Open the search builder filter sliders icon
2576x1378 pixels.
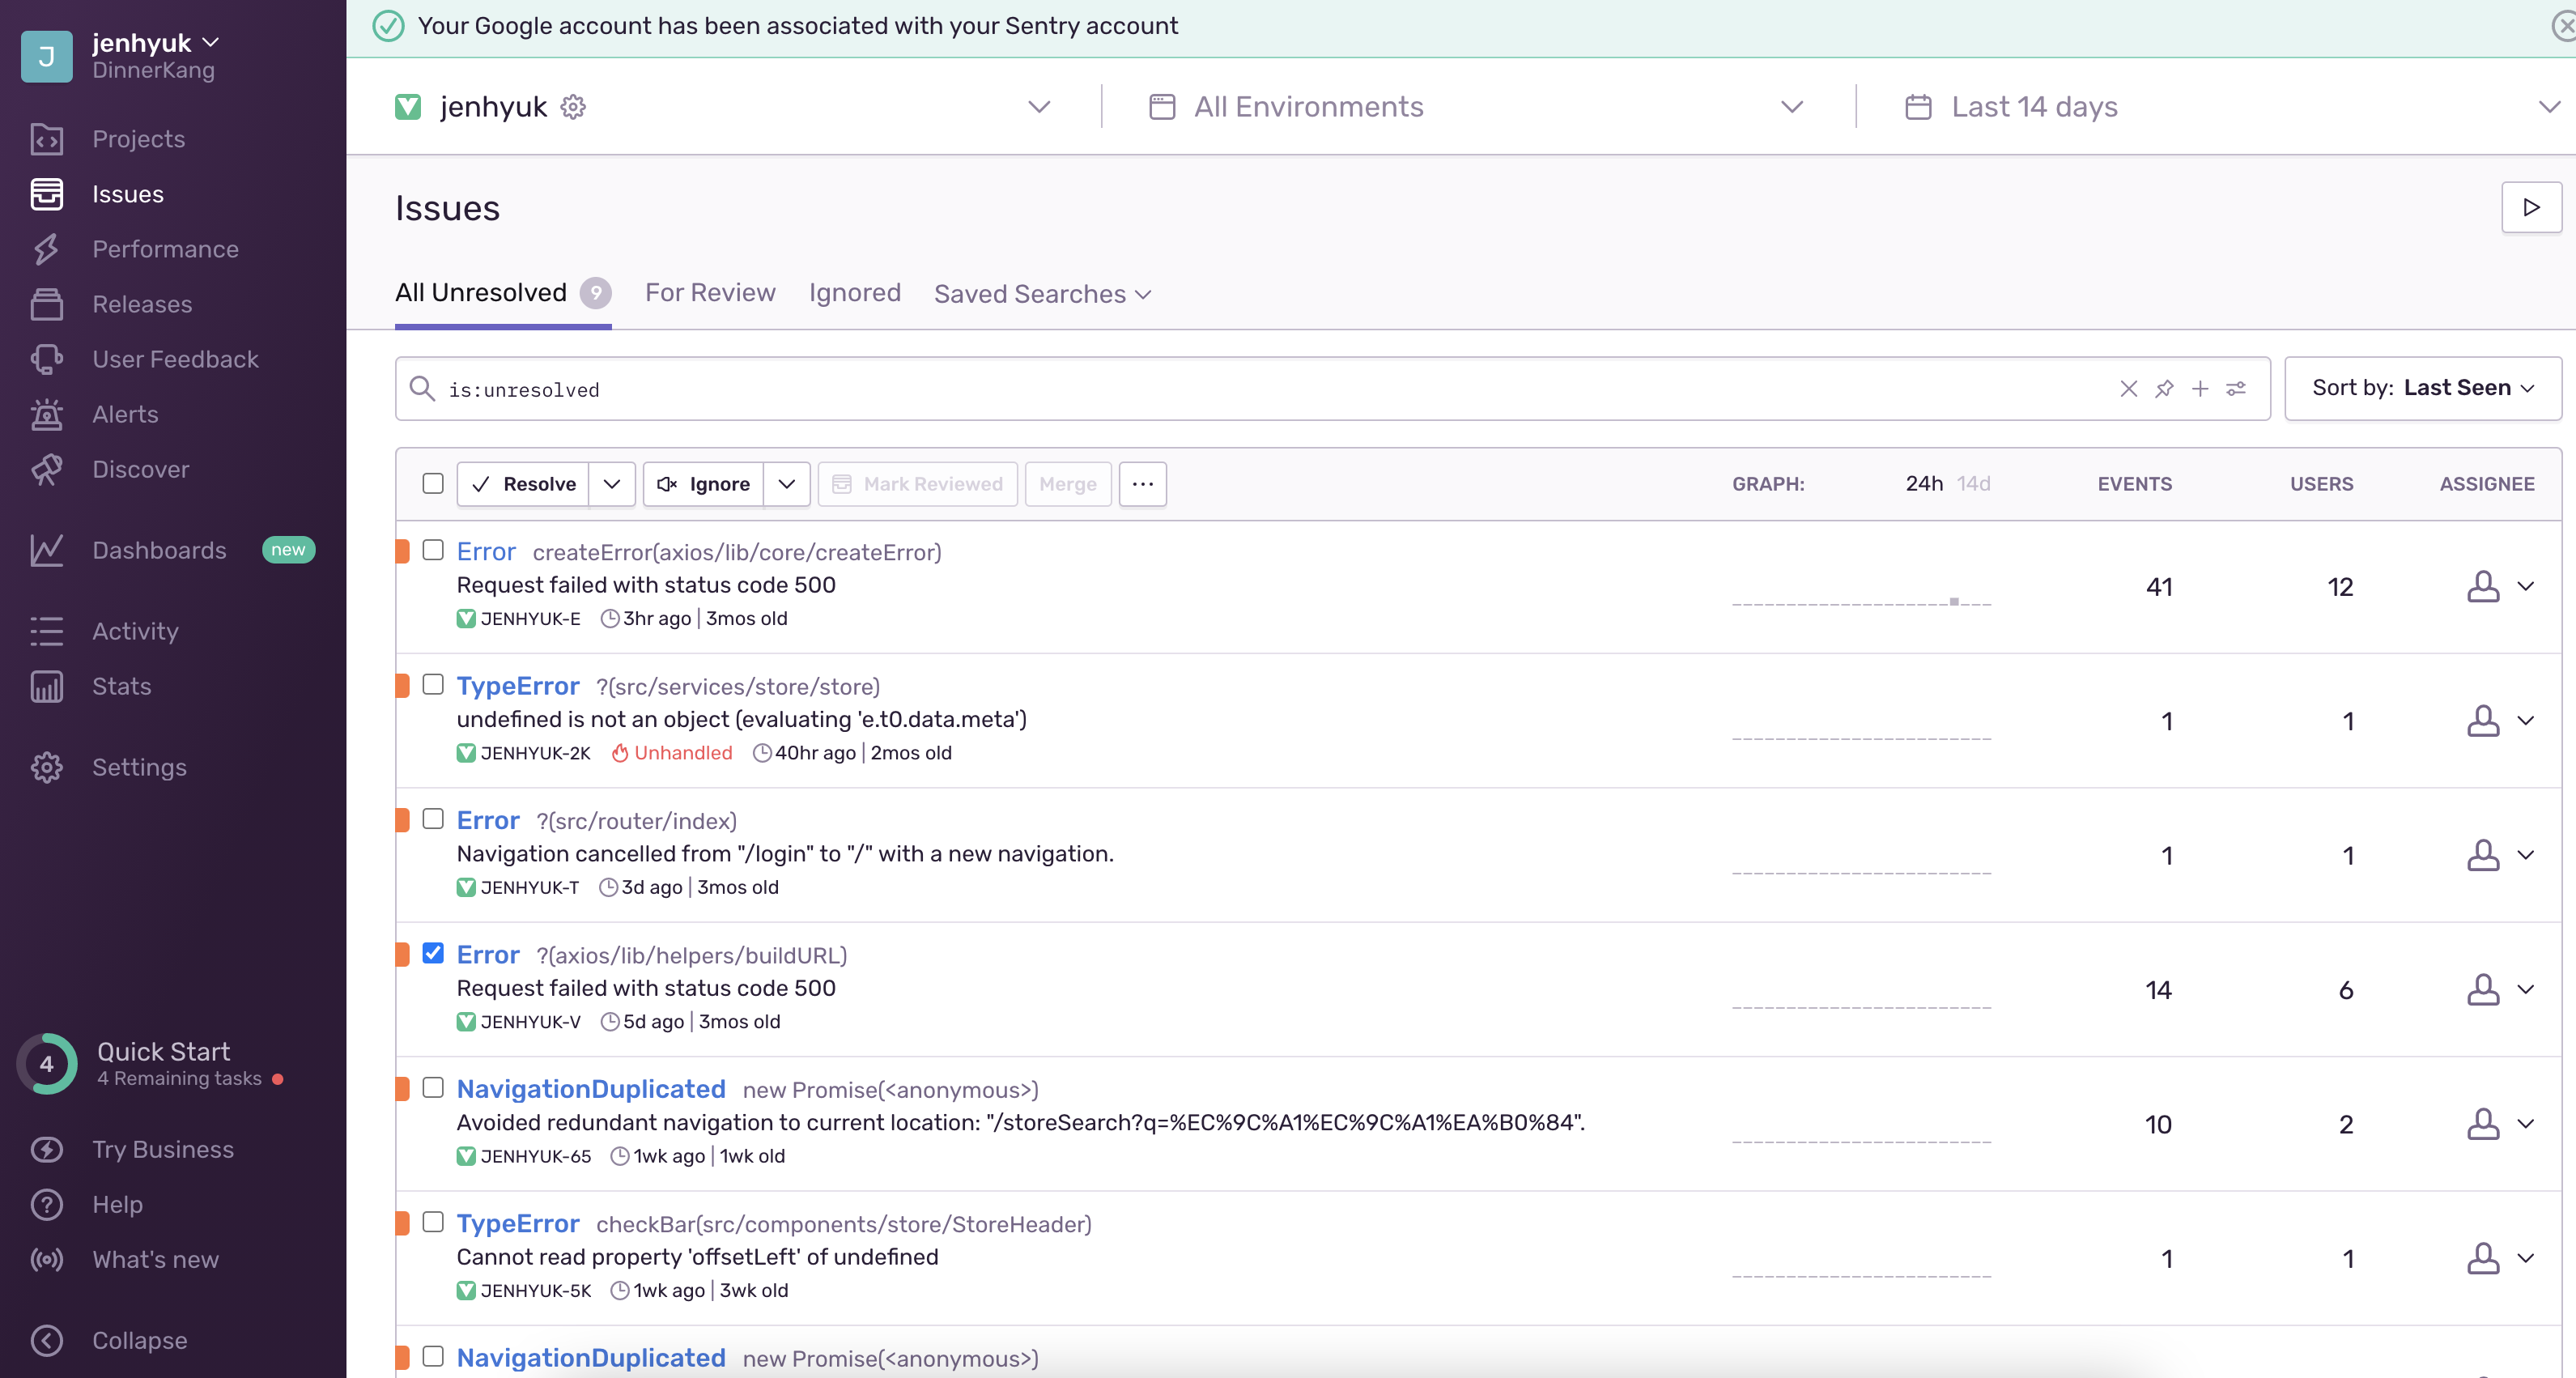[2236, 389]
